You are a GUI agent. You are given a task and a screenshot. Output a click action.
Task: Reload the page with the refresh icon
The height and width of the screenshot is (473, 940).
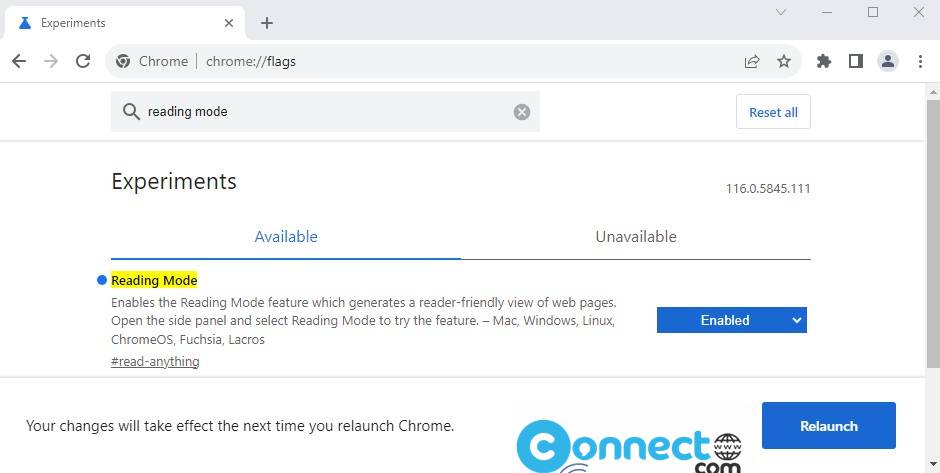pos(83,61)
